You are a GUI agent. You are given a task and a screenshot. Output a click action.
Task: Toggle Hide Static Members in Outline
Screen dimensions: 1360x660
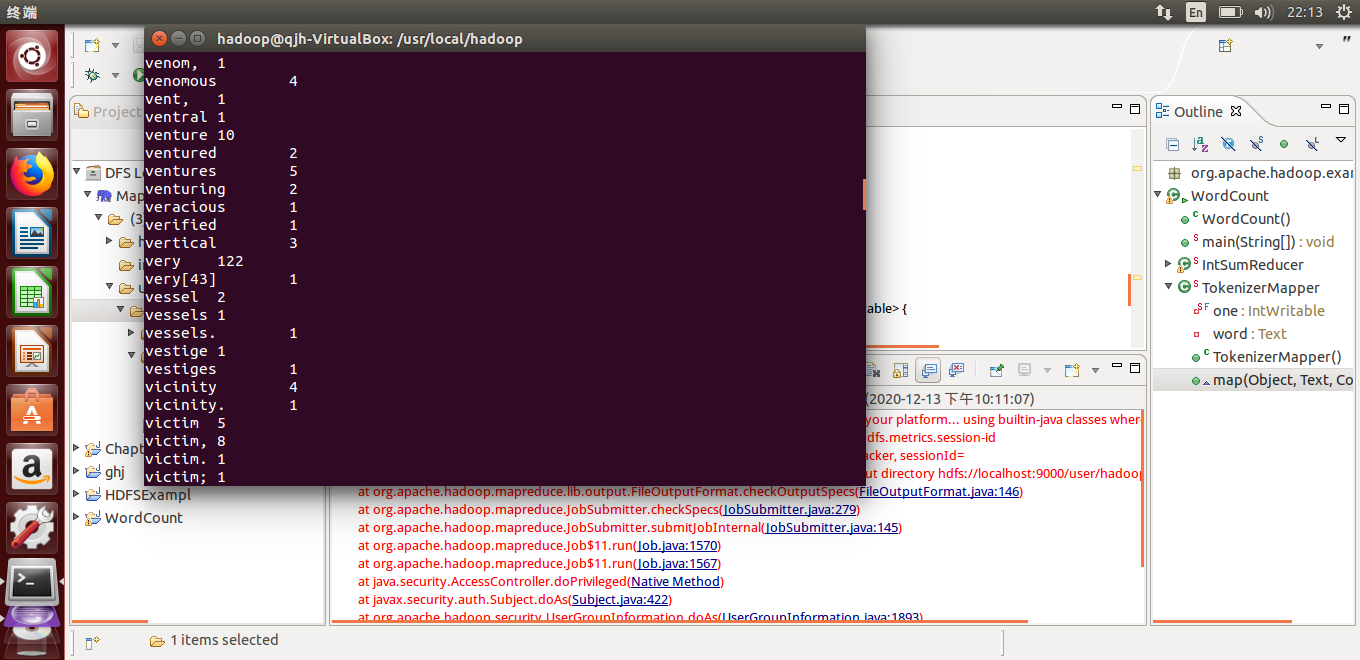[1256, 144]
